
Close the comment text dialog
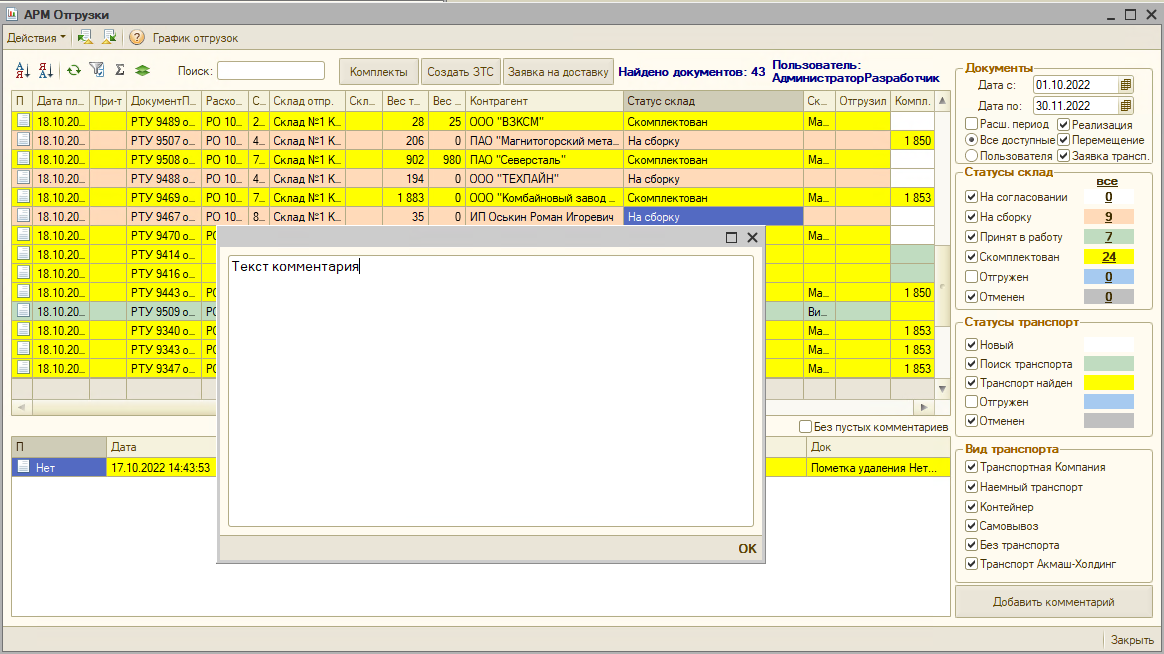point(752,237)
